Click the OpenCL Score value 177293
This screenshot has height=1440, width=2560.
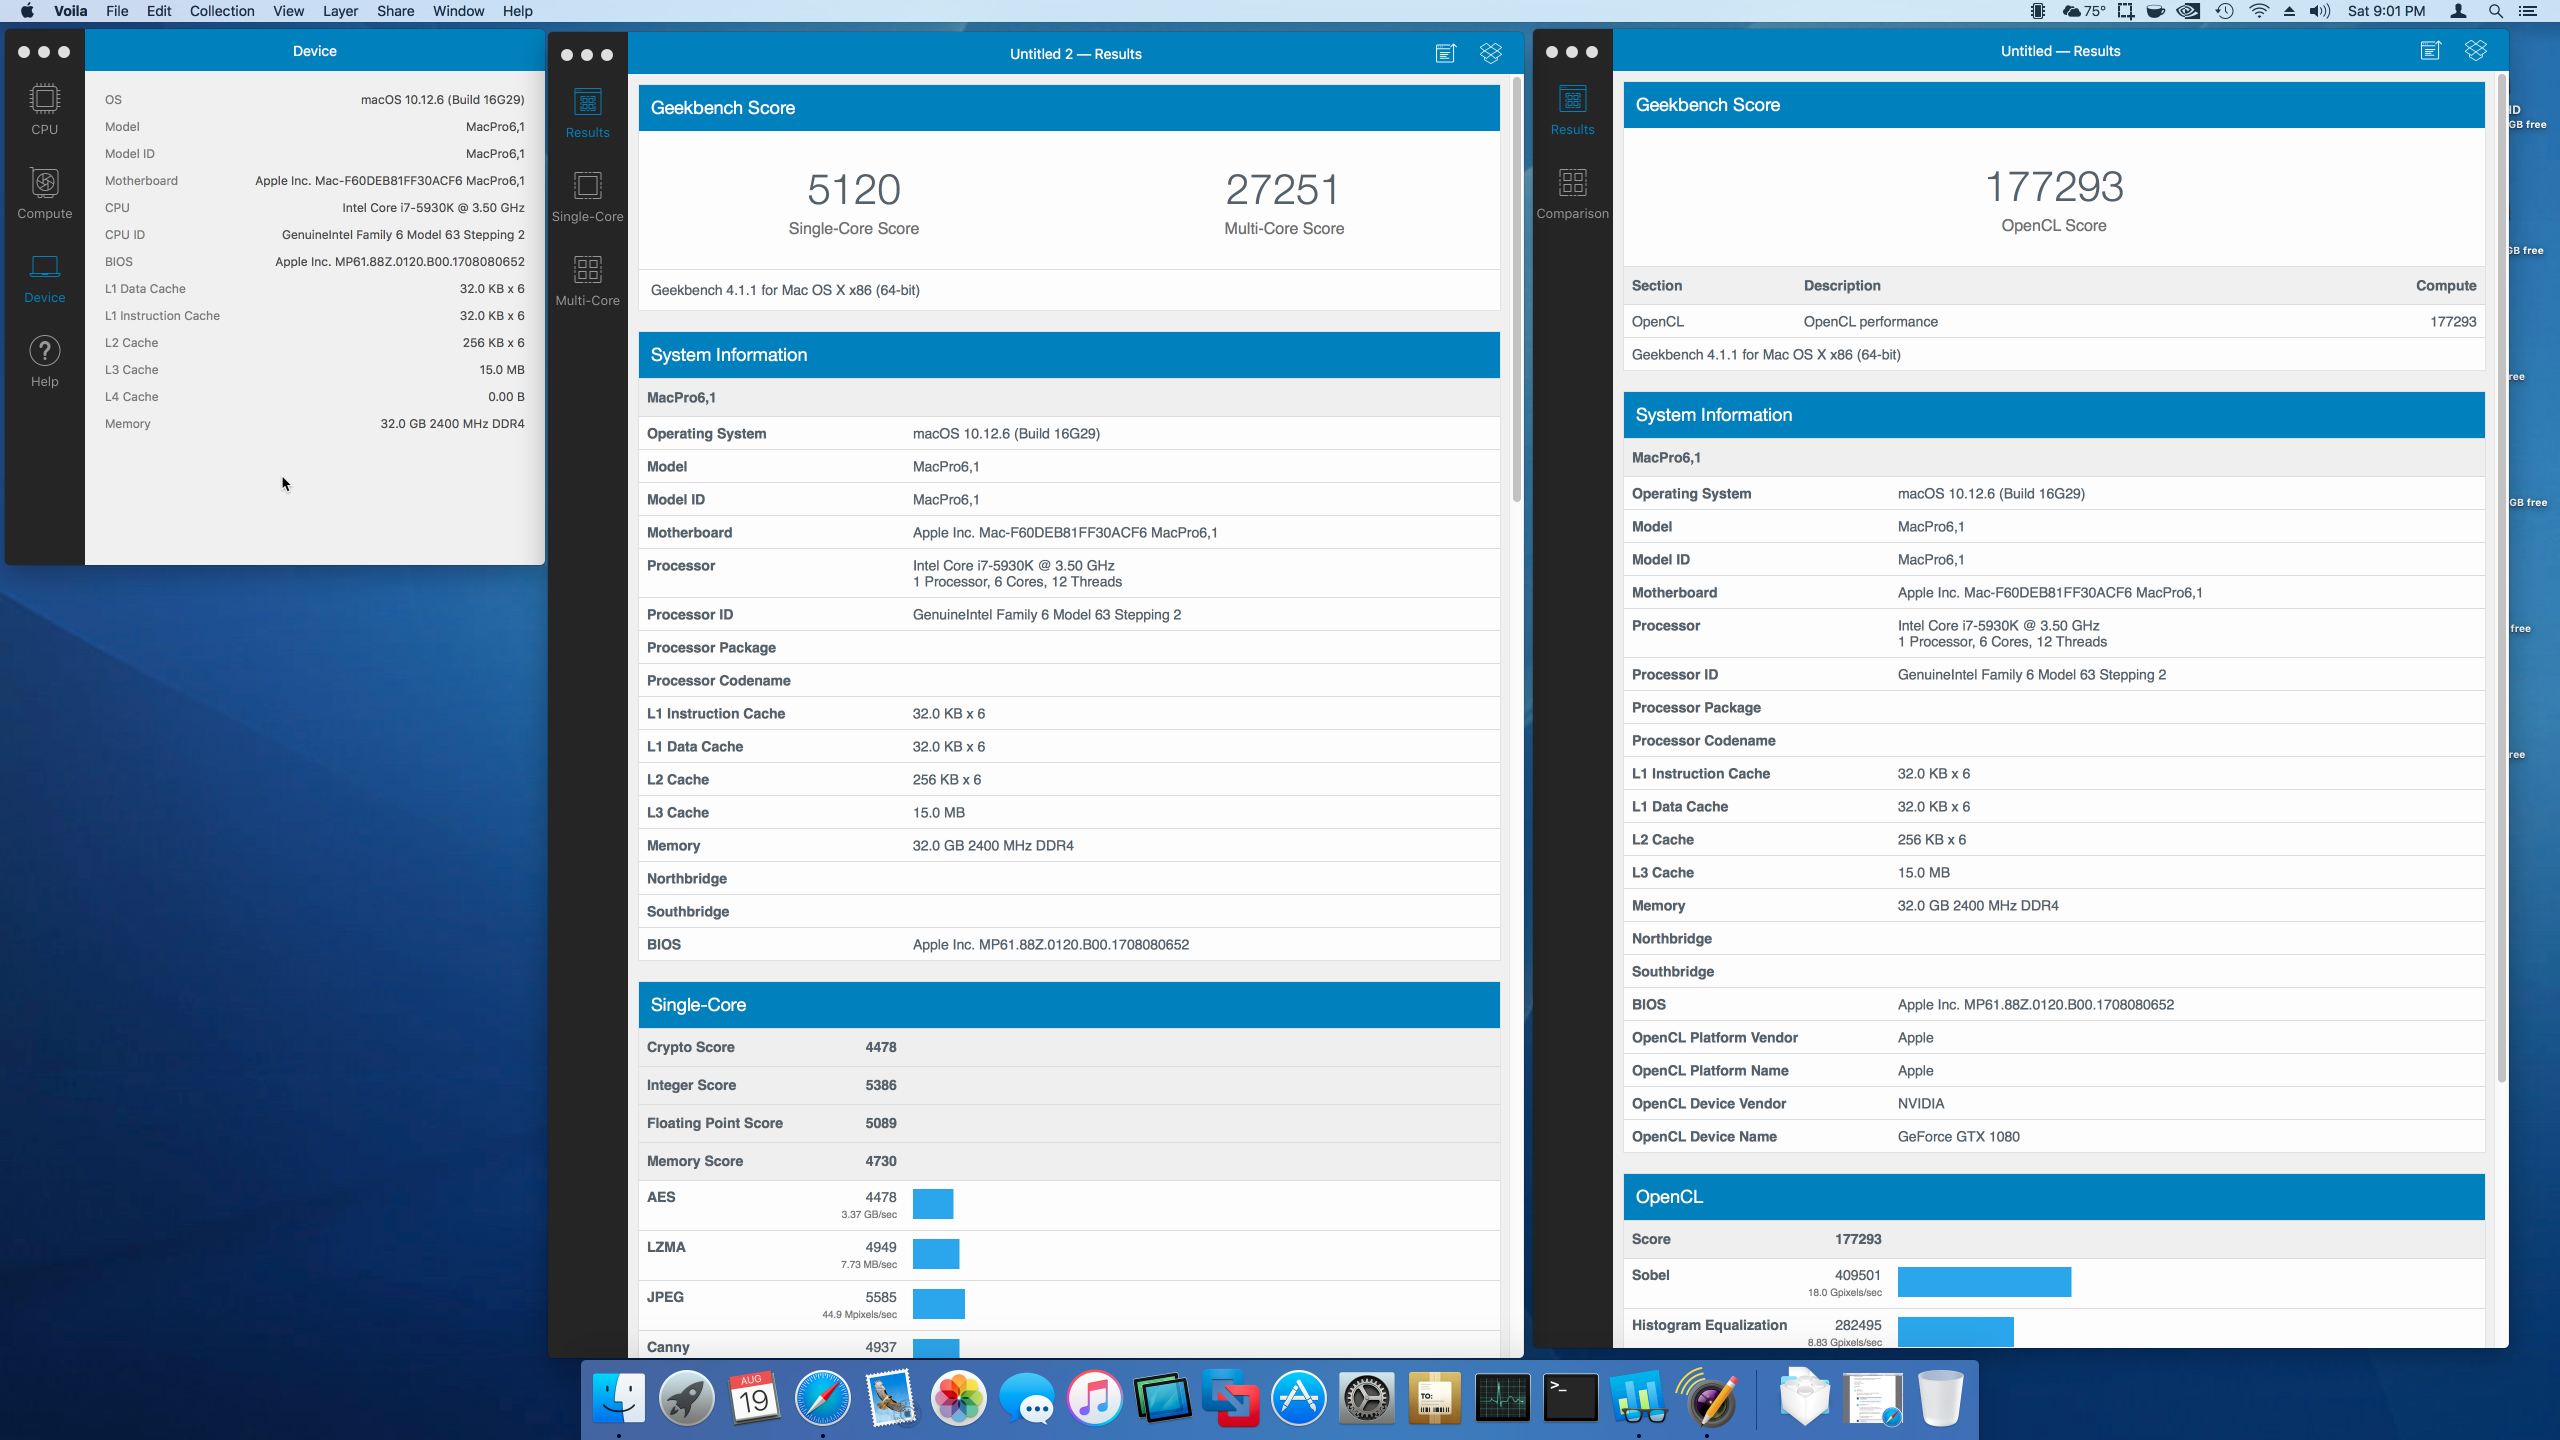2054,186
